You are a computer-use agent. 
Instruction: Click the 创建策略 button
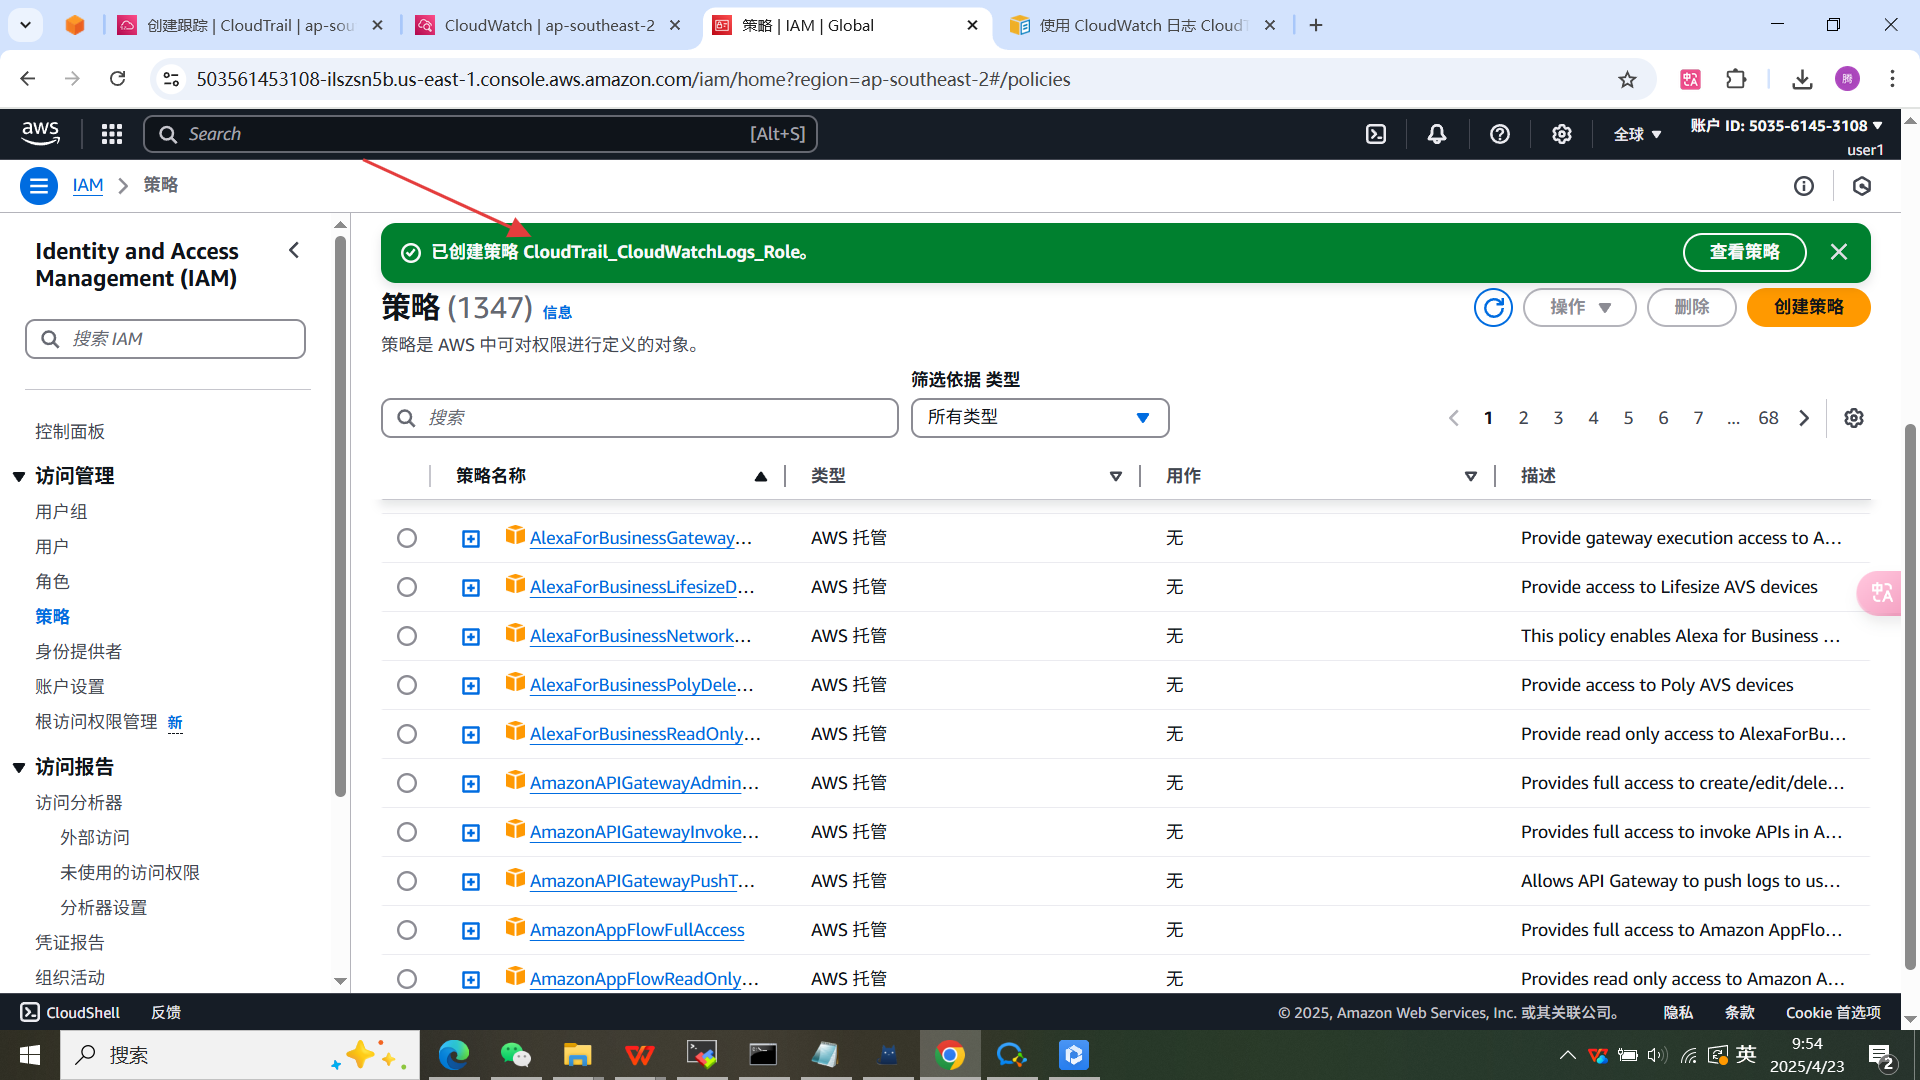click(x=1808, y=307)
